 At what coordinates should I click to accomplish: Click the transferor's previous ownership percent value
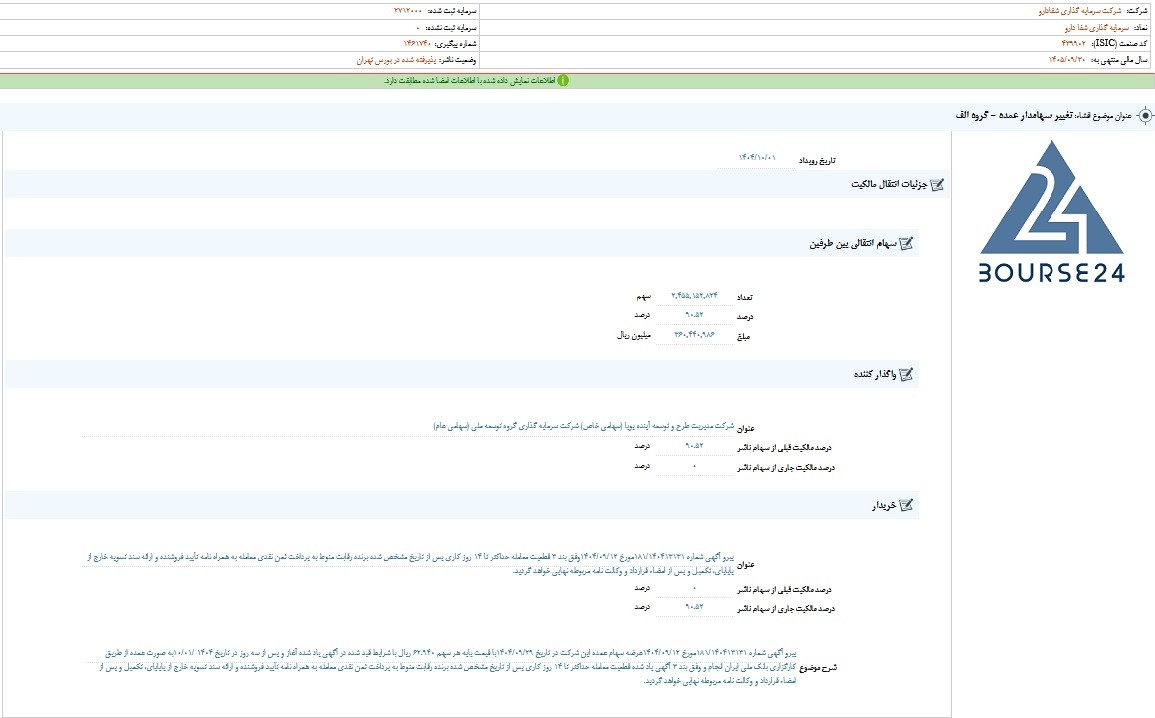pyautogui.click(x=694, y=446)
